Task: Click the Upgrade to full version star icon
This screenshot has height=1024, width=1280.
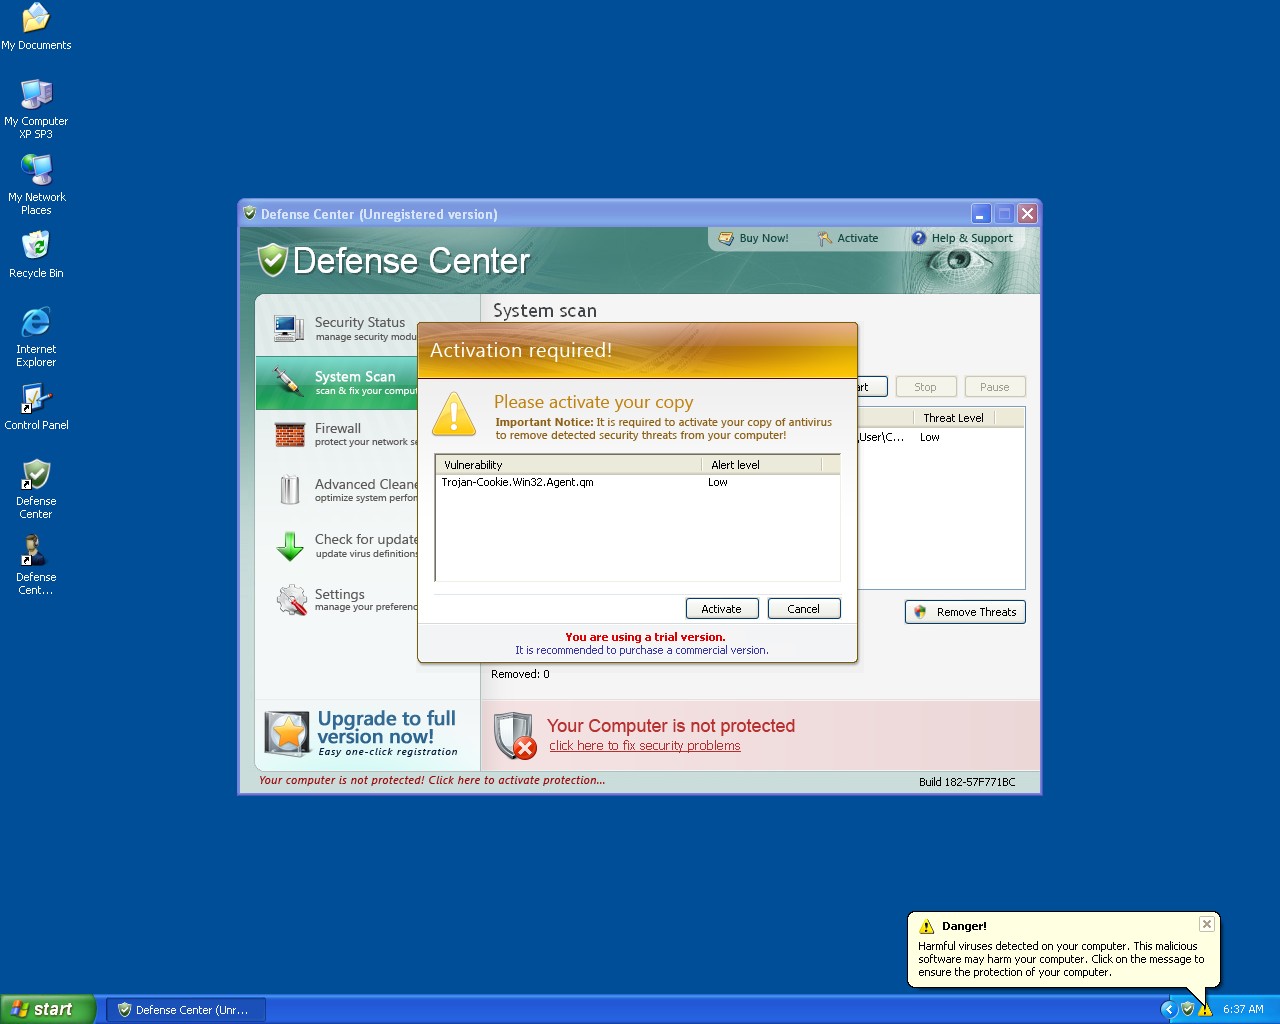Action: pos(287,734)
